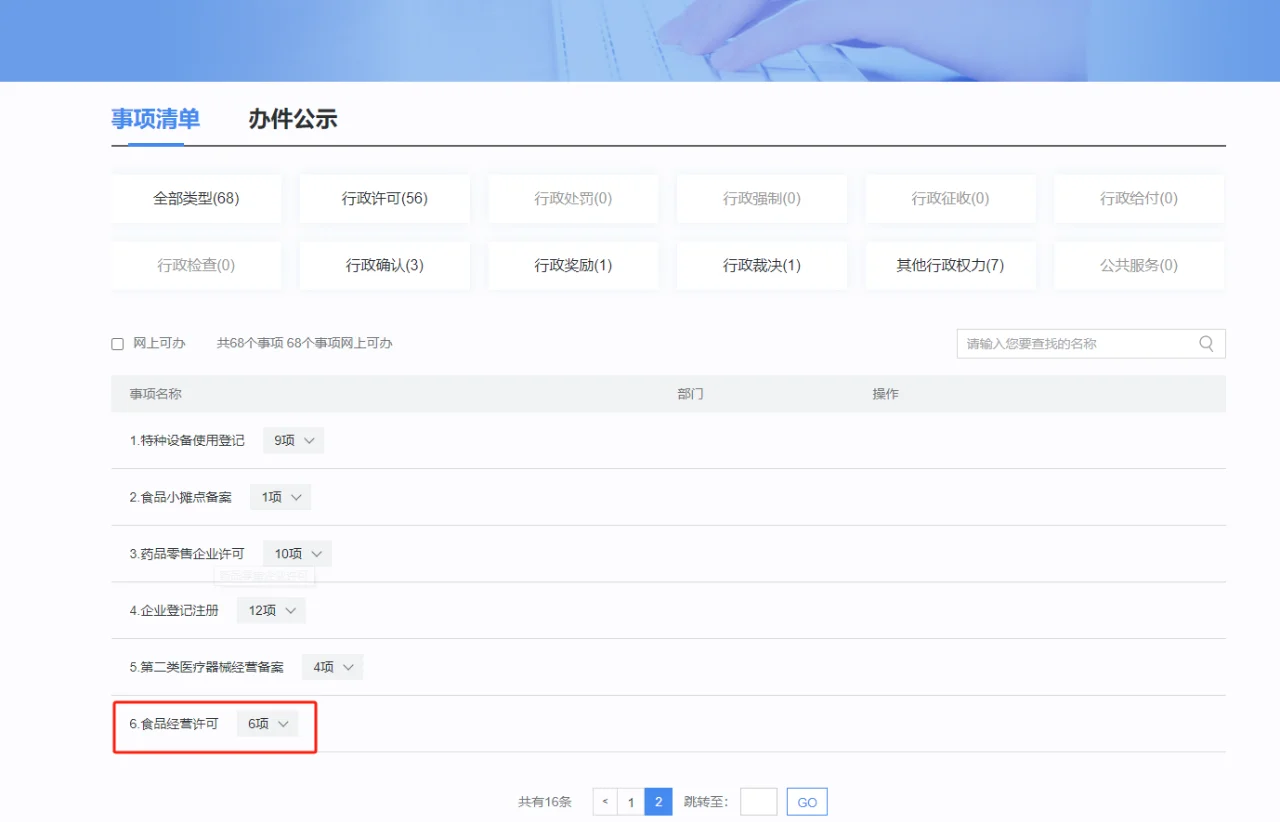Toggle the 网上可办 checkbox
Screen dimensions: 1280x822
point(117,344)
